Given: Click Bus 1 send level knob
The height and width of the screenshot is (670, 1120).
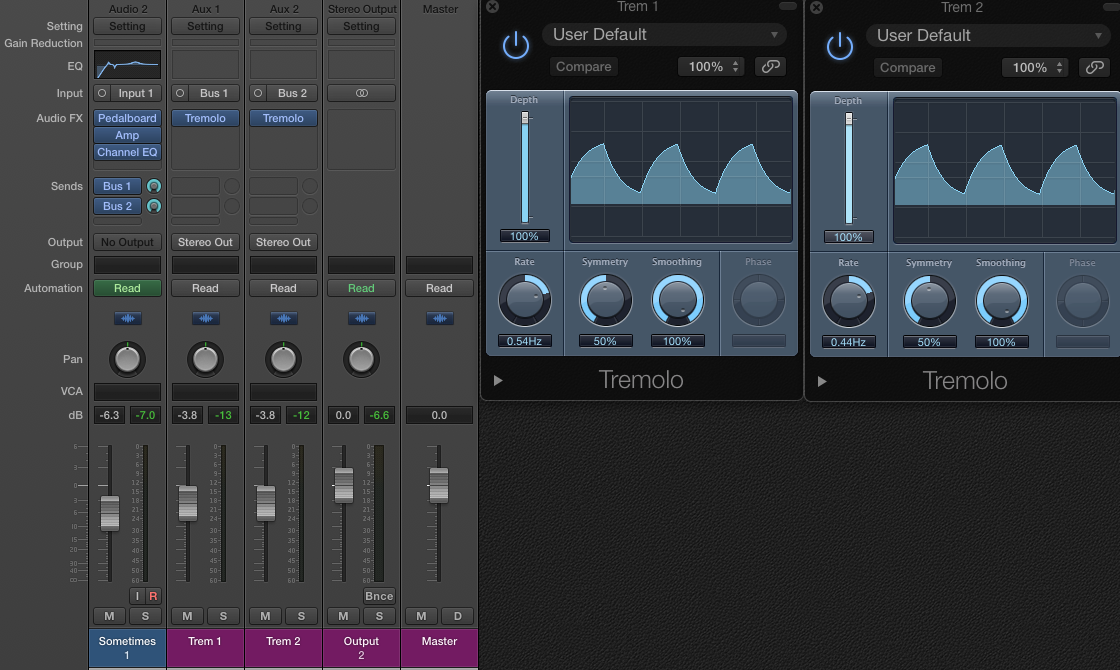Looking at the screenshot, I should point(154,186).
